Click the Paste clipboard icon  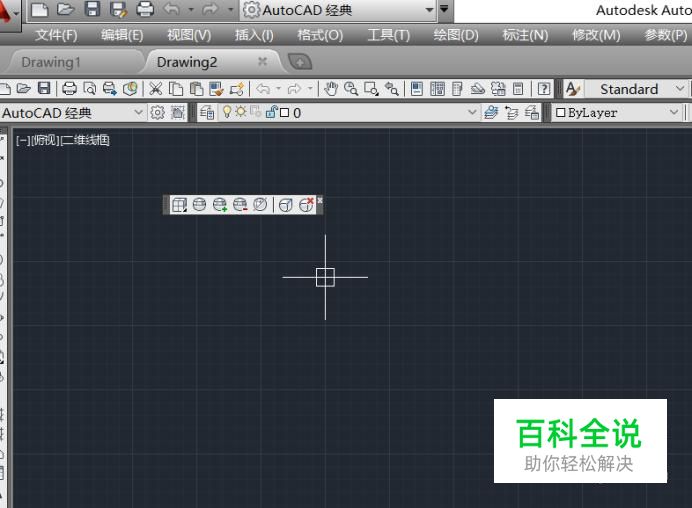coord(196,89)
